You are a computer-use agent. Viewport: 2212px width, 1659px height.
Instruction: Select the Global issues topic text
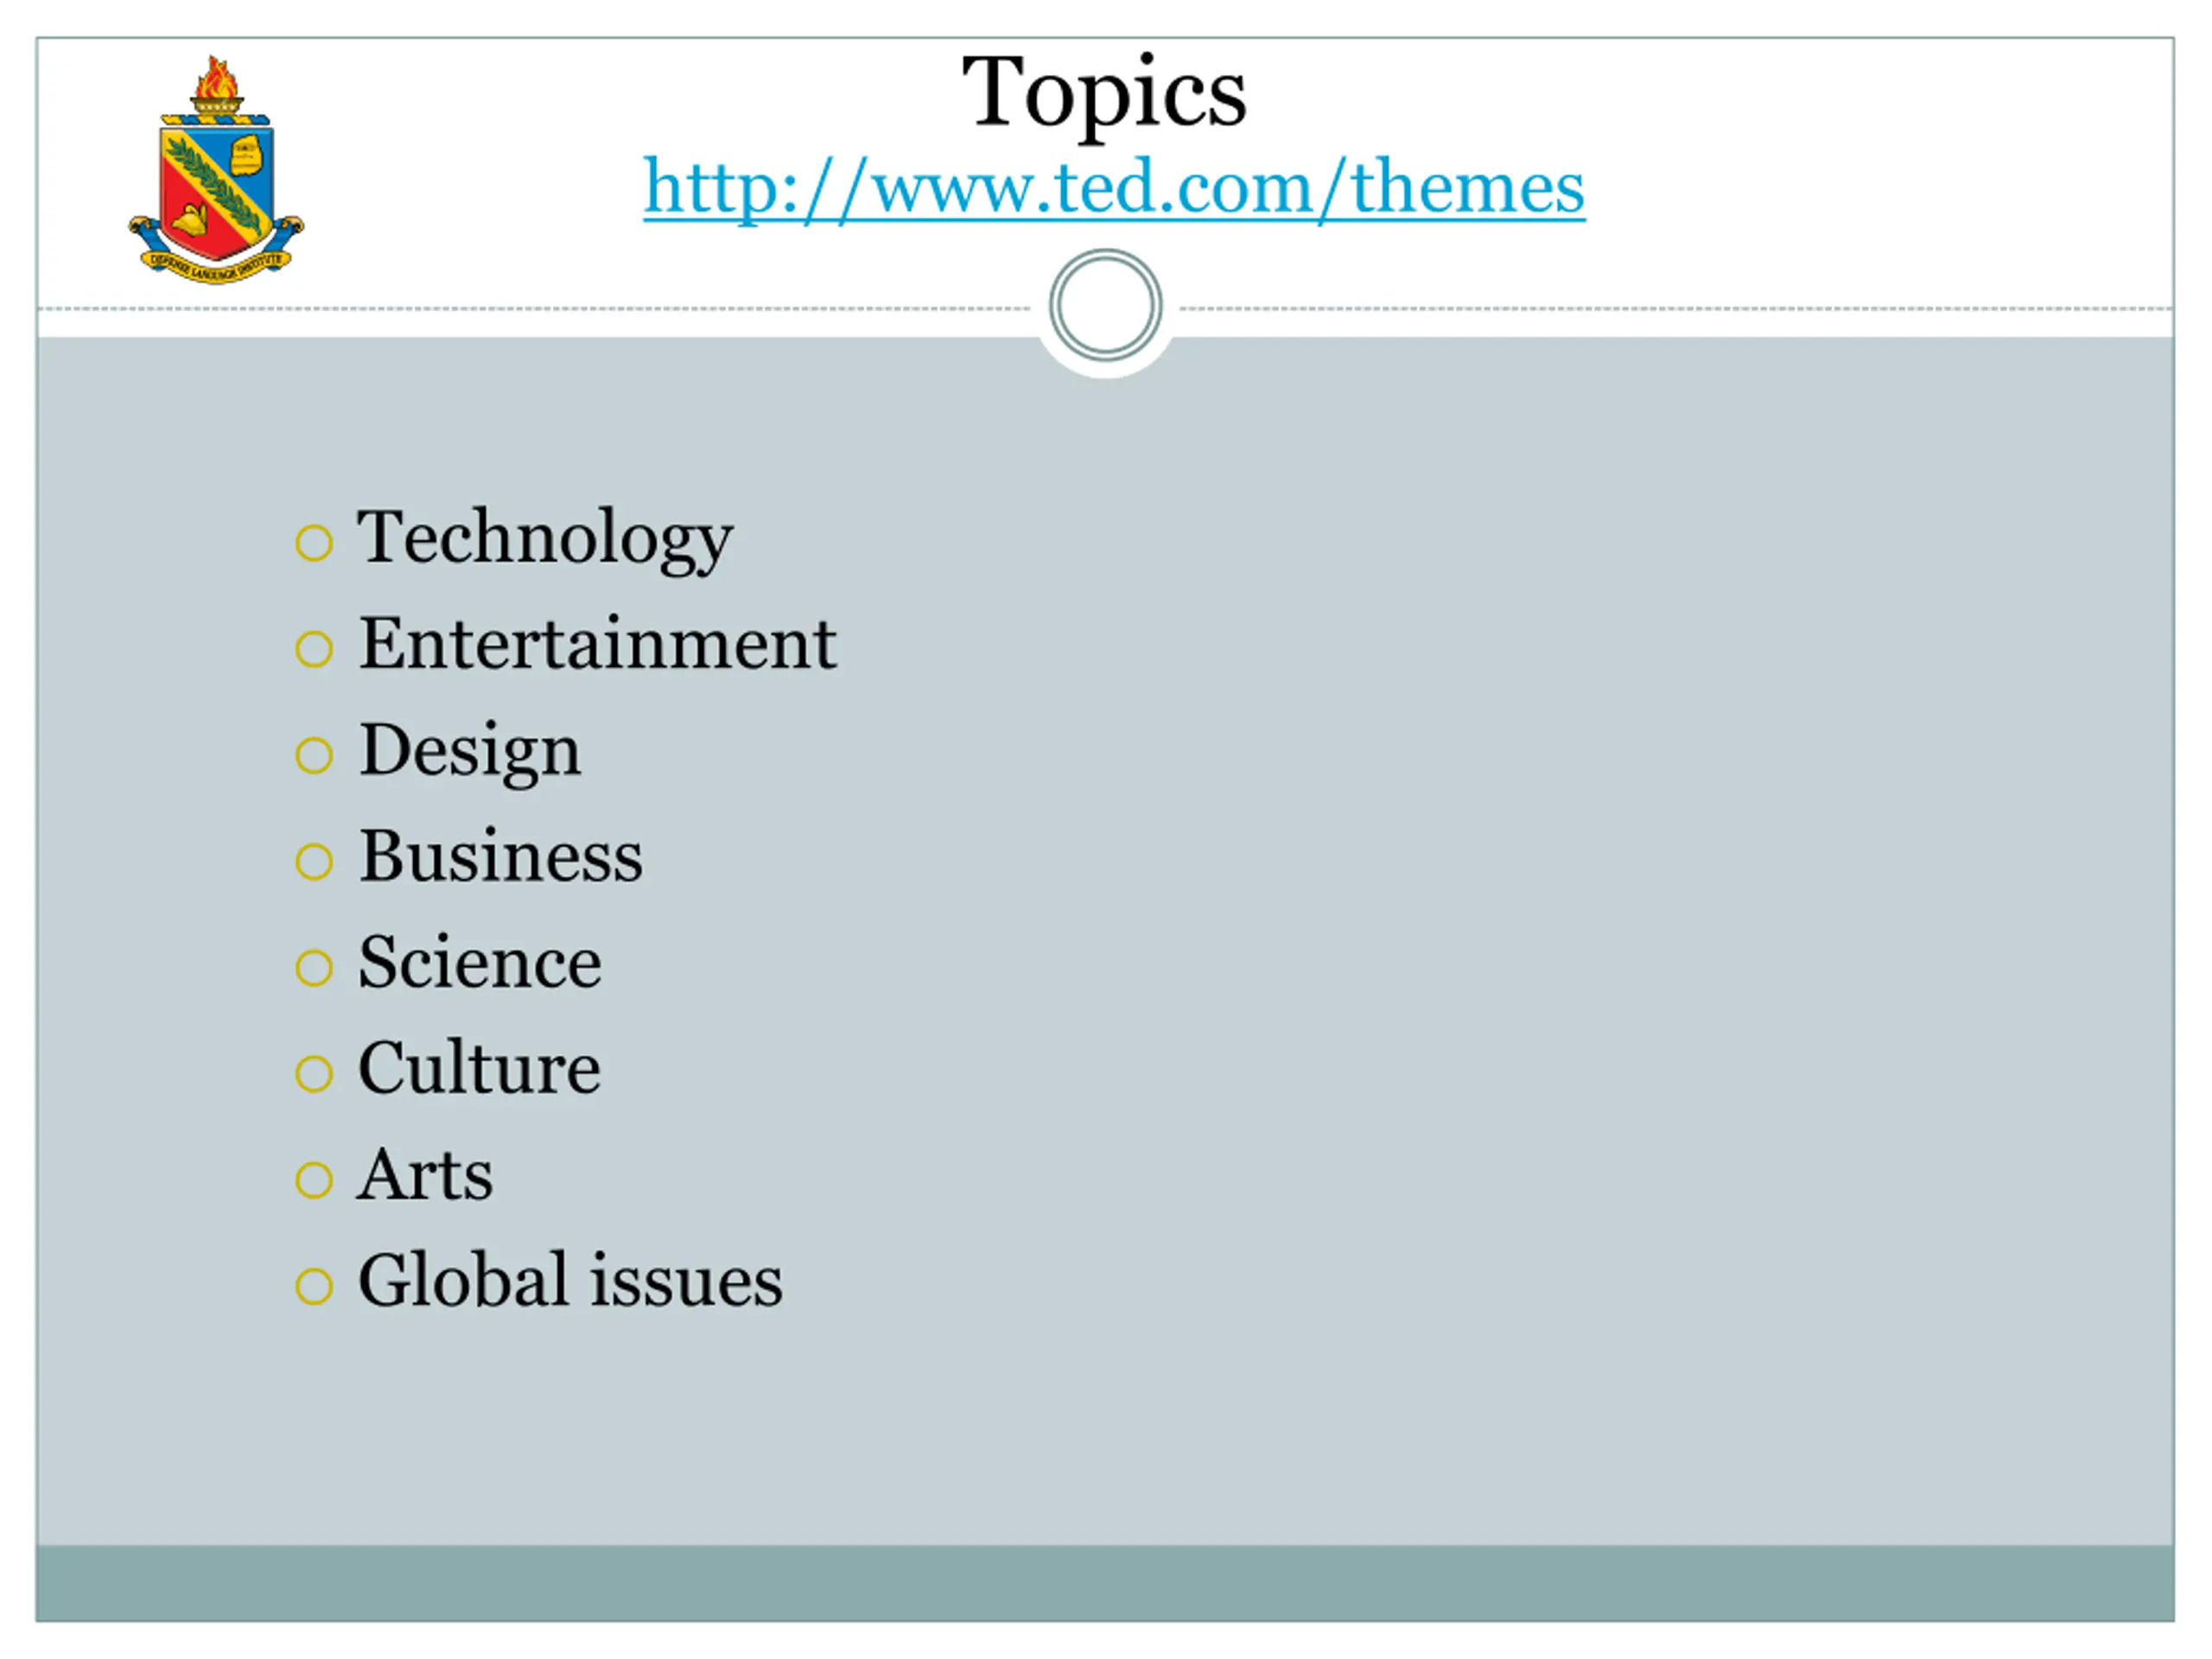(x=570, y=1281)
